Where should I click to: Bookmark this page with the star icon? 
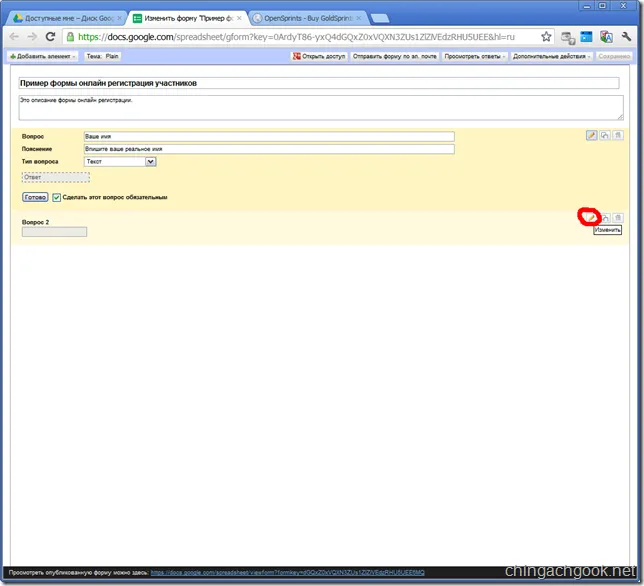click(546, 37)
